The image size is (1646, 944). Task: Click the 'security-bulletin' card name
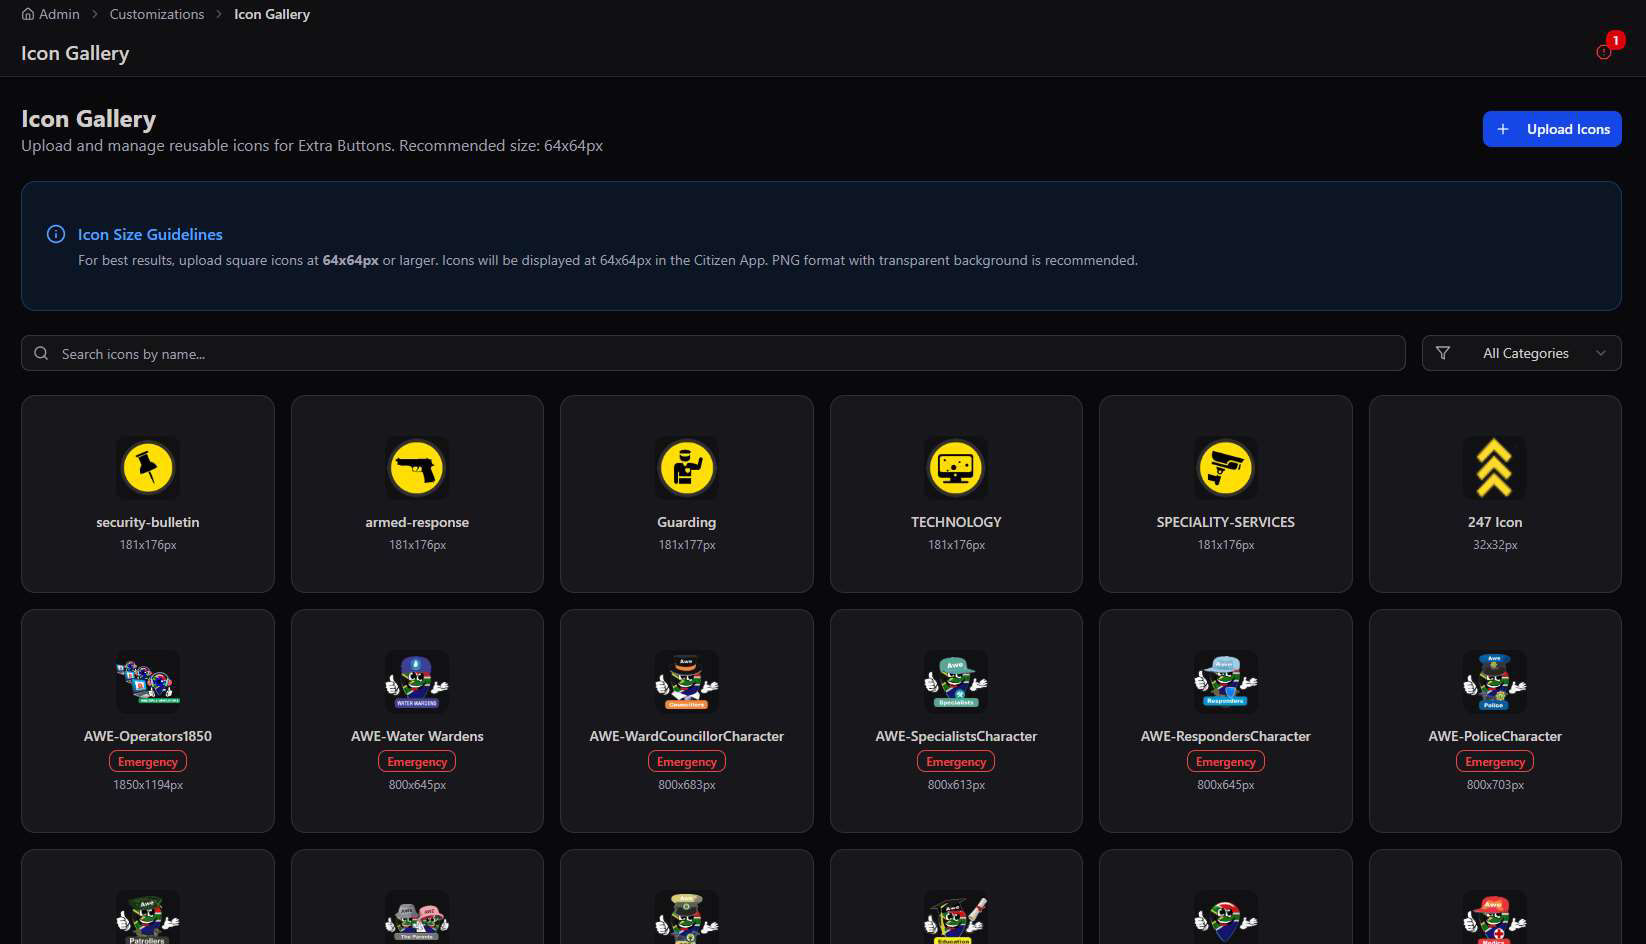tap(148, 522)
